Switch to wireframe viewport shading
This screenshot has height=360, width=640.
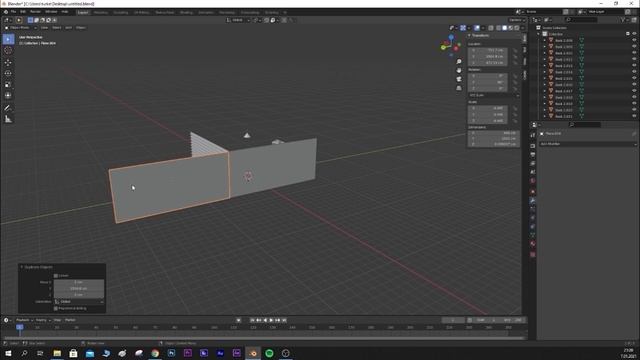point(499,28)
